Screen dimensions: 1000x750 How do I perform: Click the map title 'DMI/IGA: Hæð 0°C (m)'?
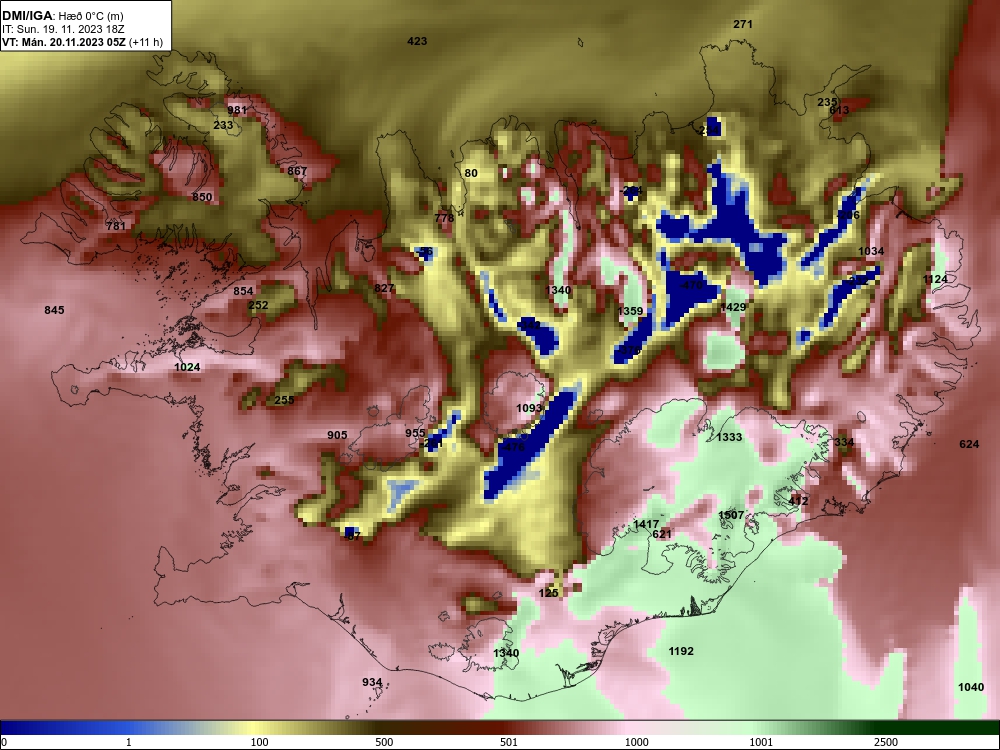click(62, 15)
